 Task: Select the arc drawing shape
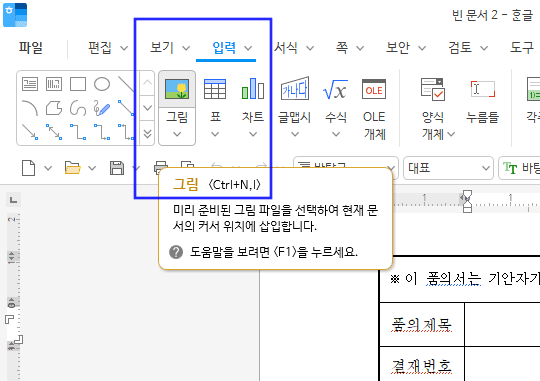click(x=30, y=108)
